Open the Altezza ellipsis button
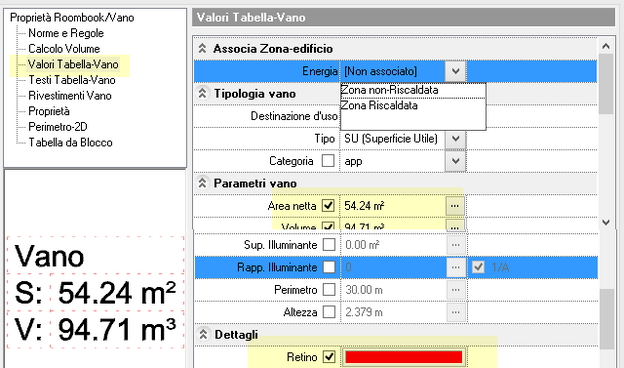The height and width of the screenshot is (368, 624). pos(456,312)
